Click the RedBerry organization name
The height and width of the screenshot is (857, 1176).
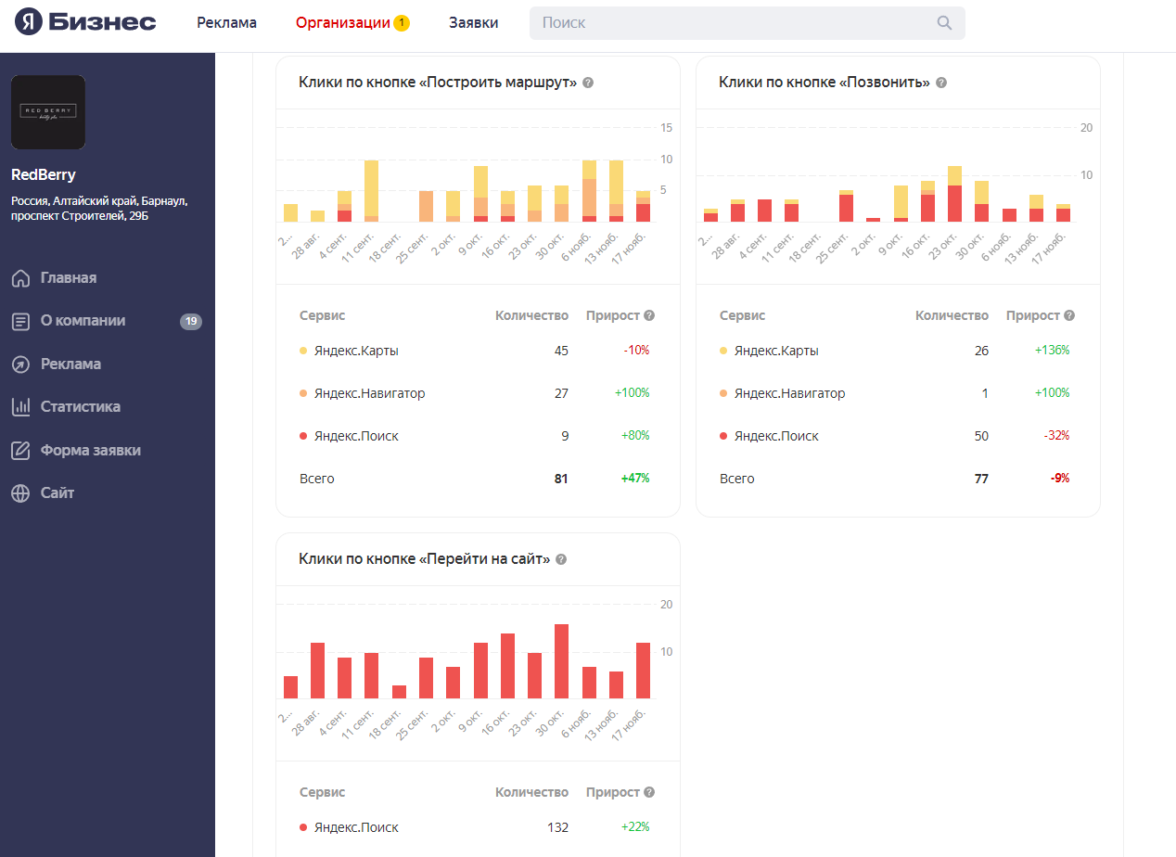tap(43, 175)
